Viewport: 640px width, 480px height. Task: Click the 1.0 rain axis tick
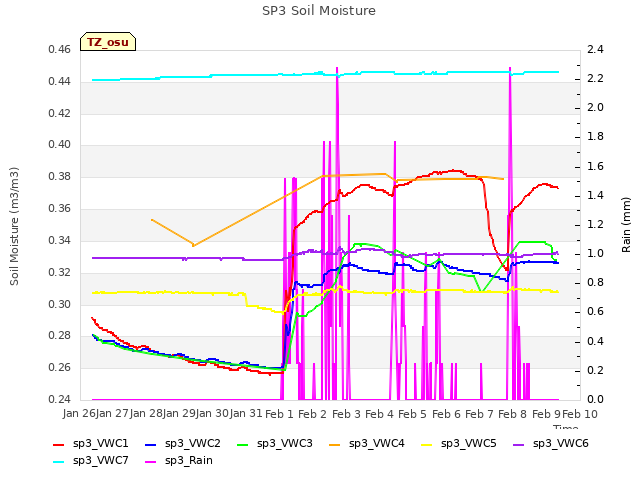[x=596, y=254]
